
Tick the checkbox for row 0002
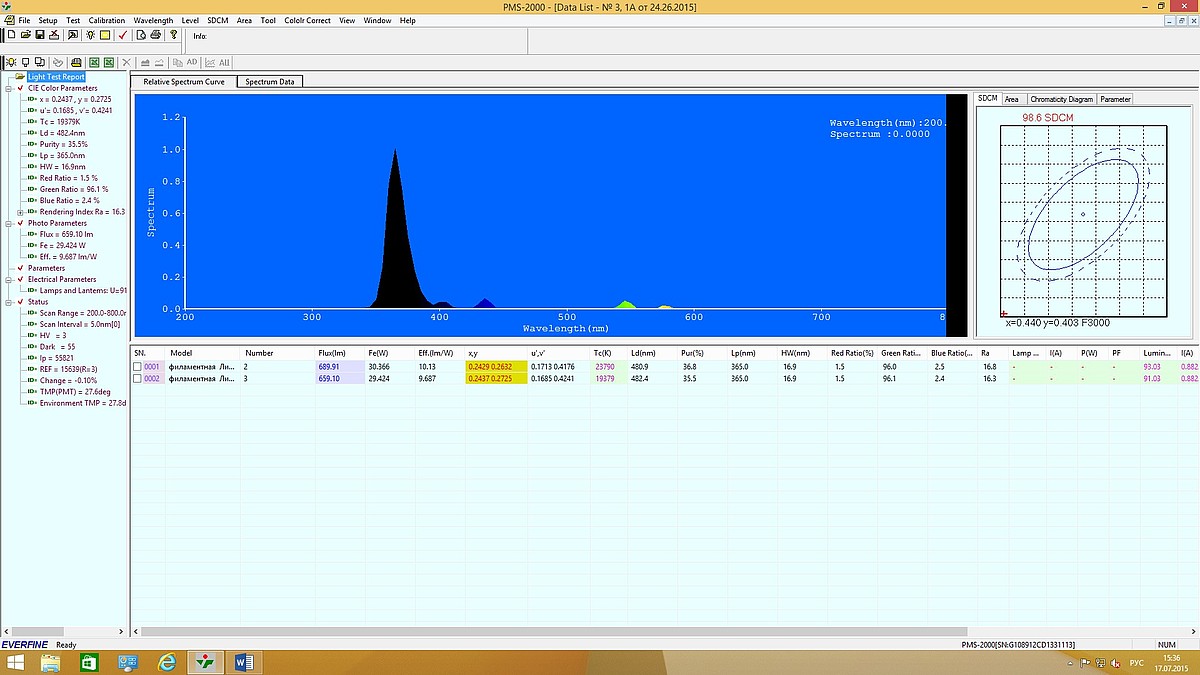point(138,379)
